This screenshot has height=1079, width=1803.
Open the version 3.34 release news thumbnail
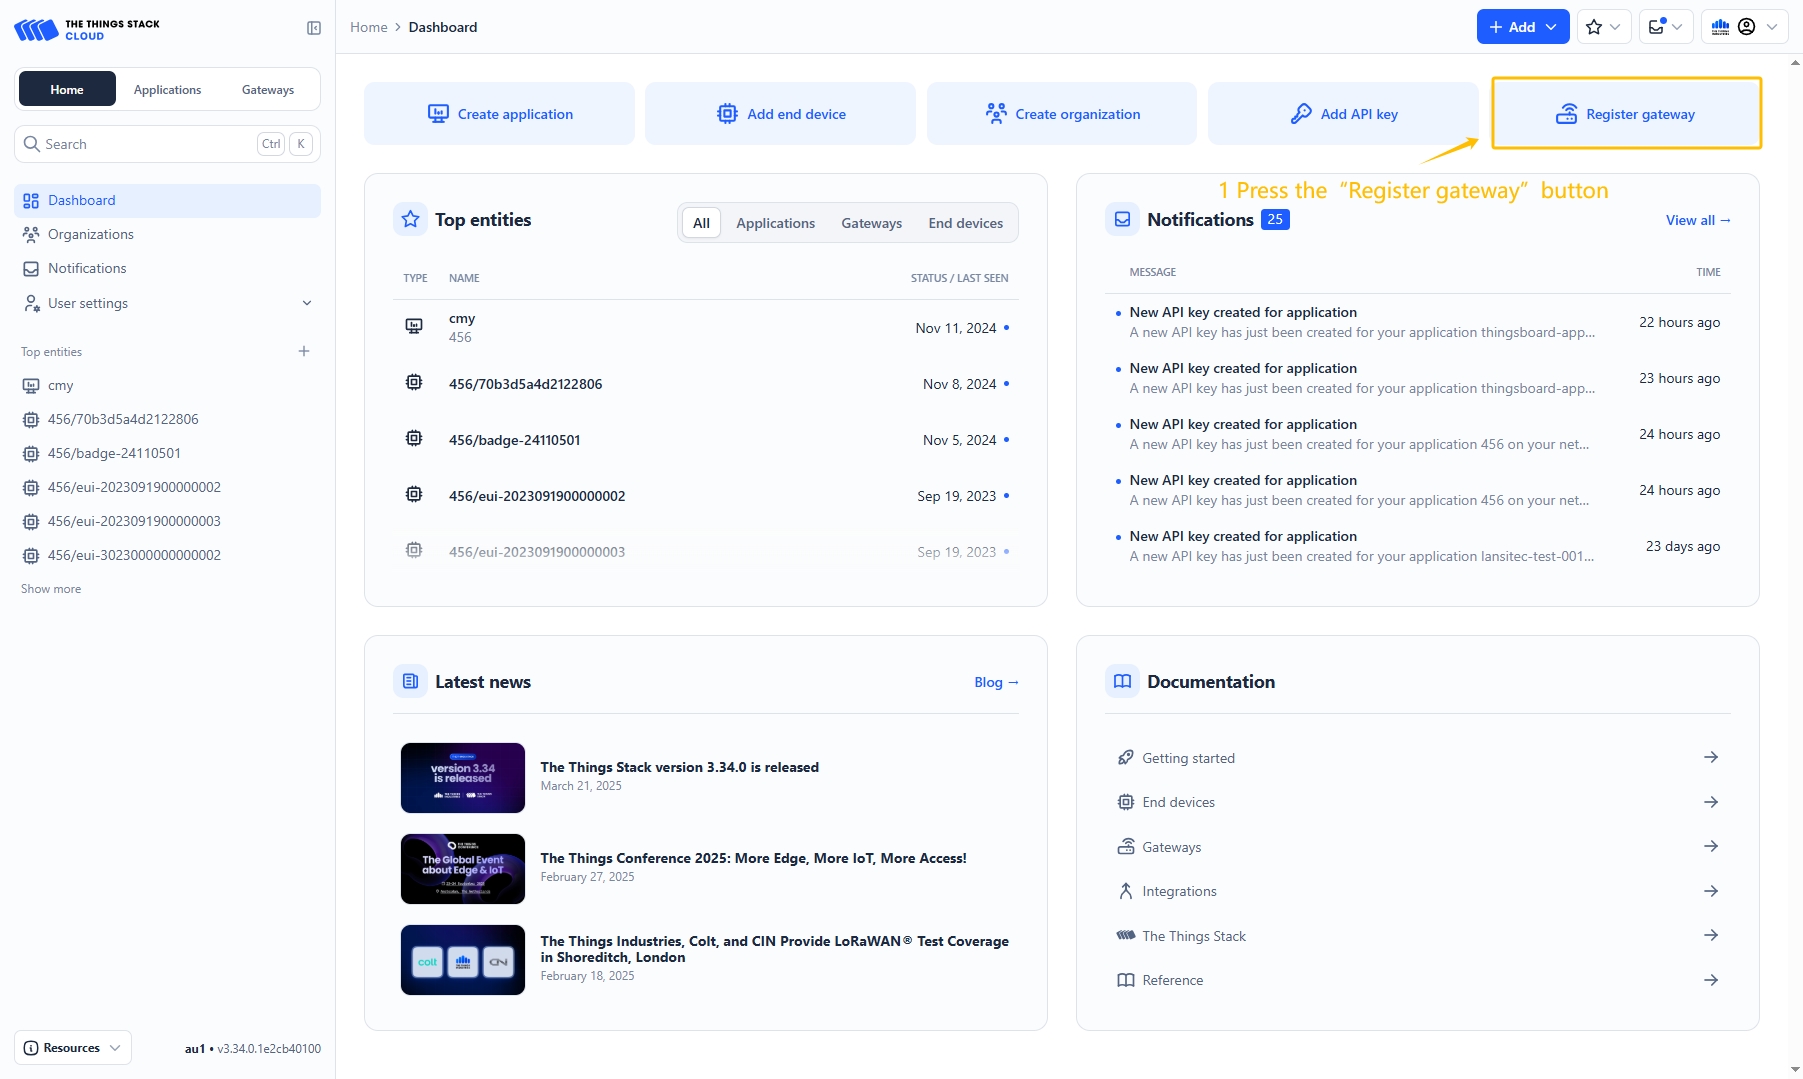pyautogui.click(x=463, y=778)
